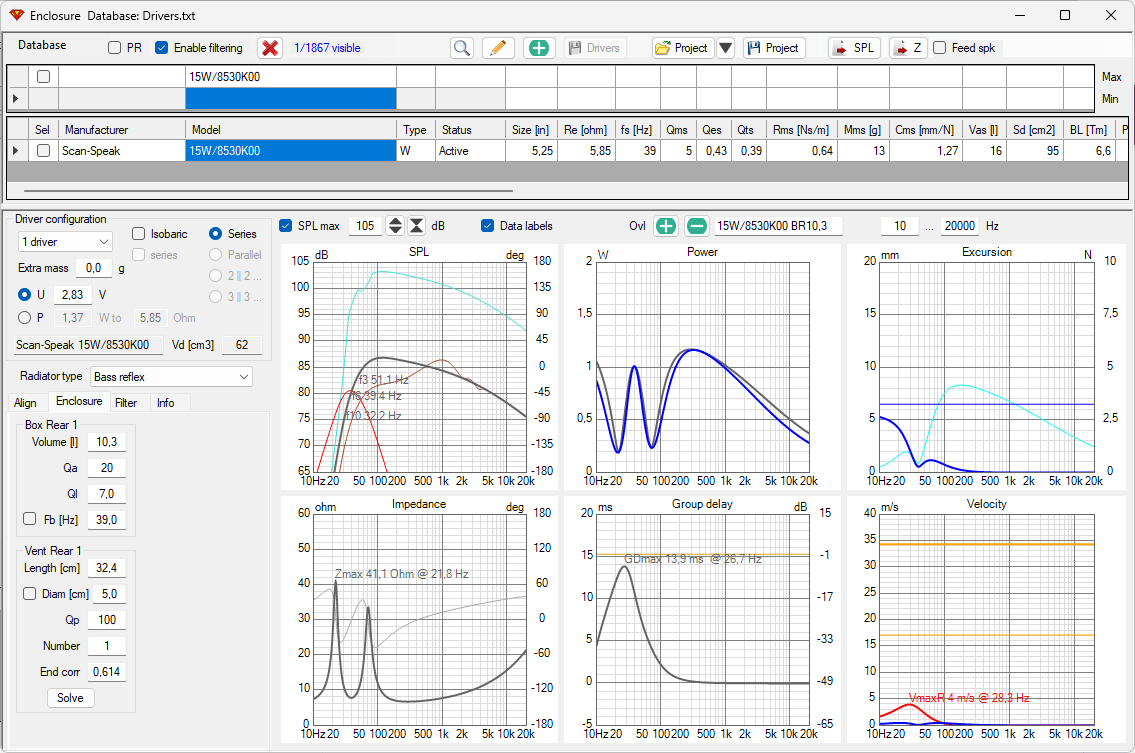
Task: Toggle the SPL max checkbox
Action: point(286,225)
